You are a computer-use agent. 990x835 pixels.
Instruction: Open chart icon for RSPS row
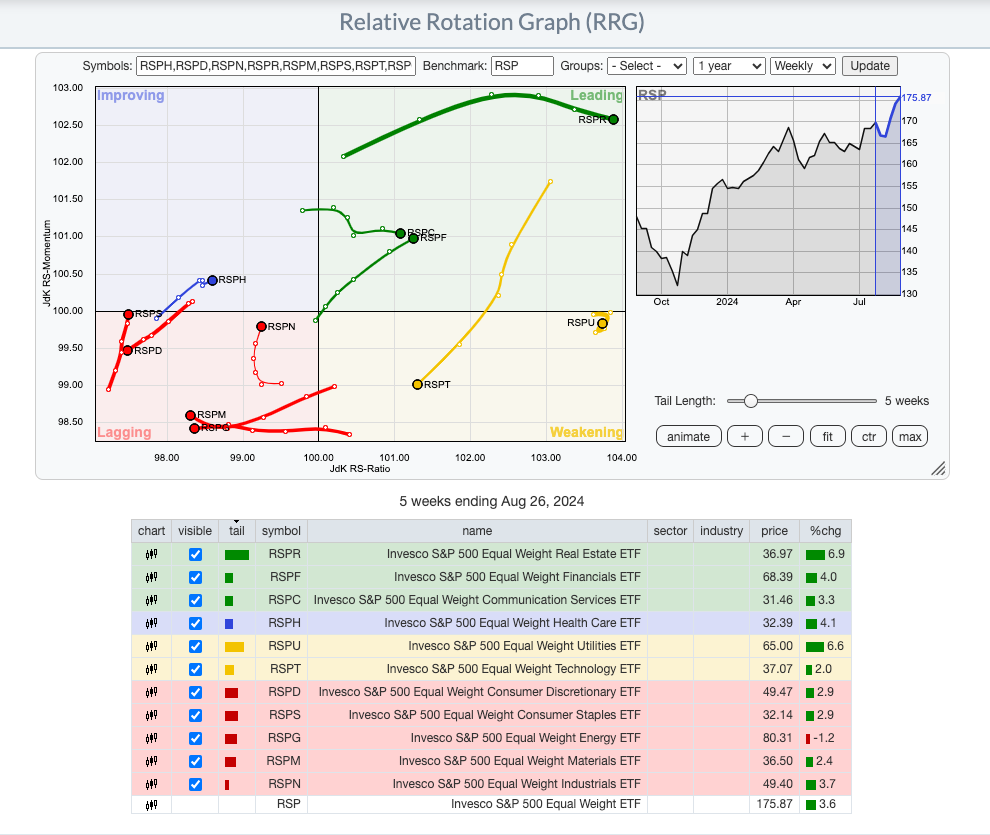[x=152, y=715]
